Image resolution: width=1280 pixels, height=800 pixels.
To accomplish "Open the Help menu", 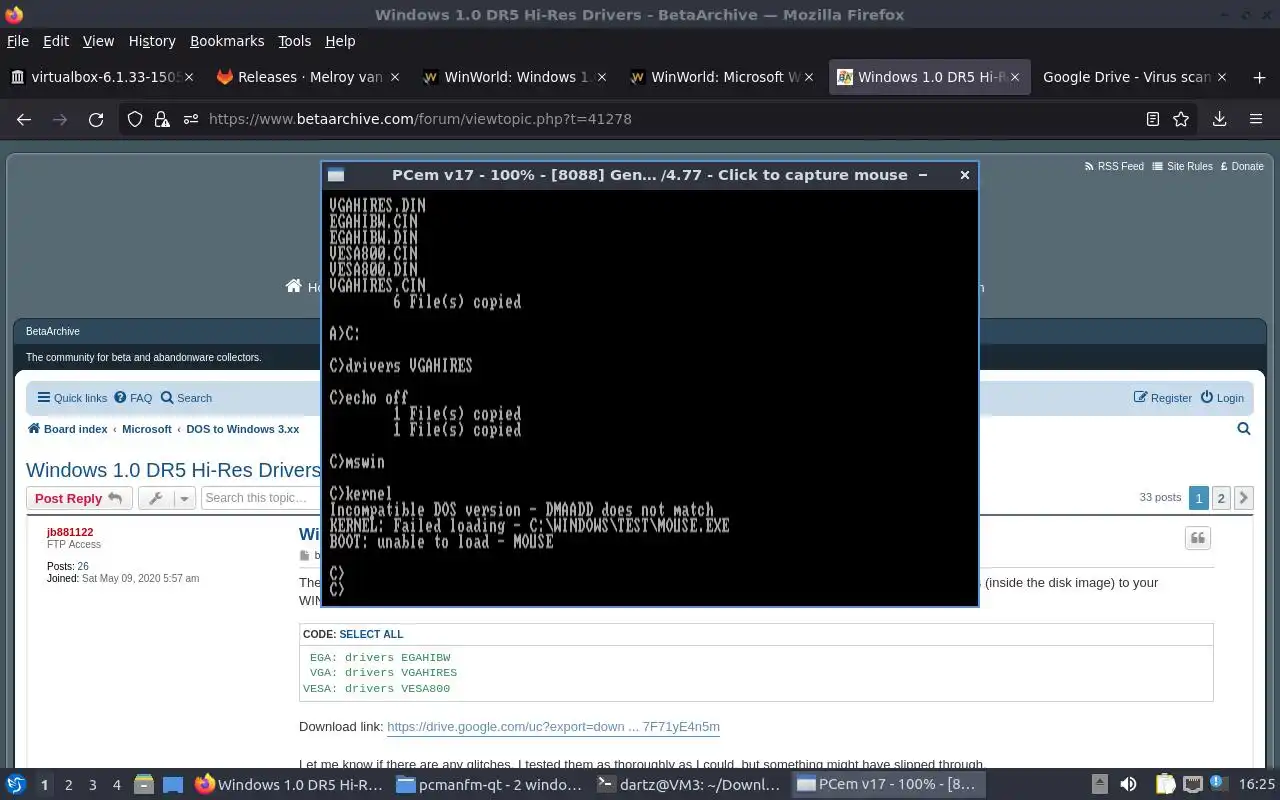I will click(340, 41).
